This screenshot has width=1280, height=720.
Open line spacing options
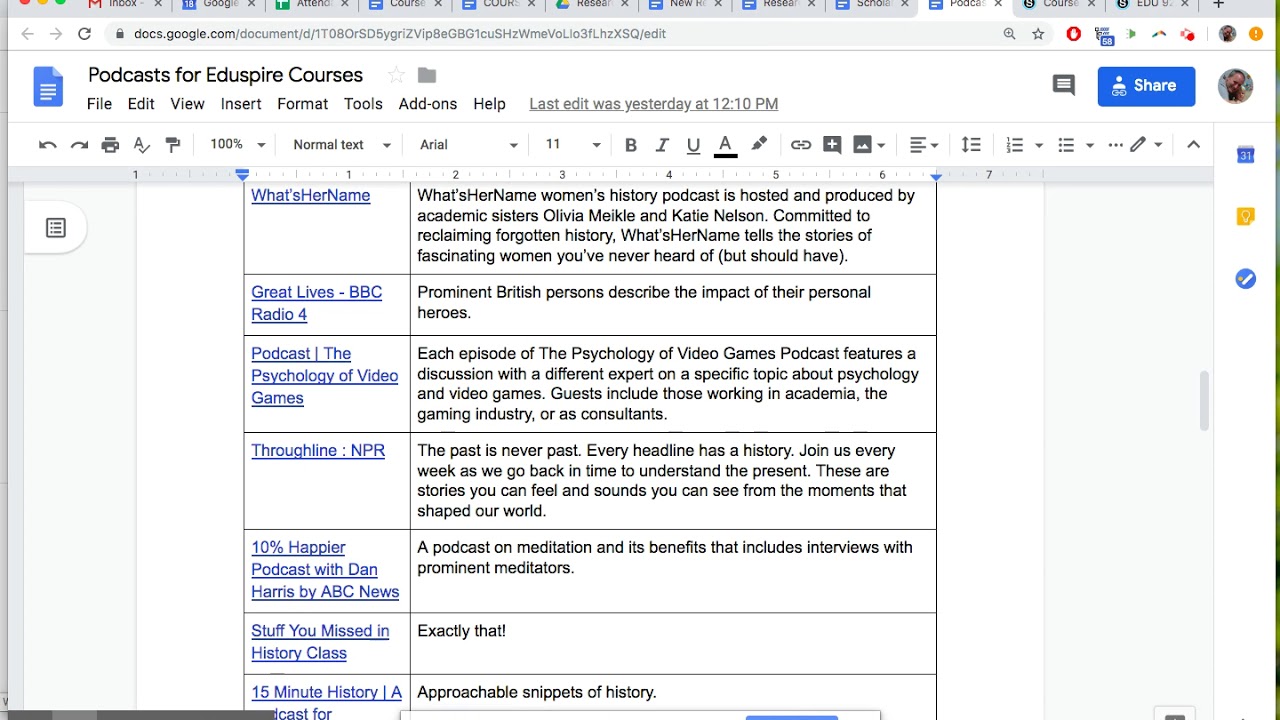pos(971,145)
